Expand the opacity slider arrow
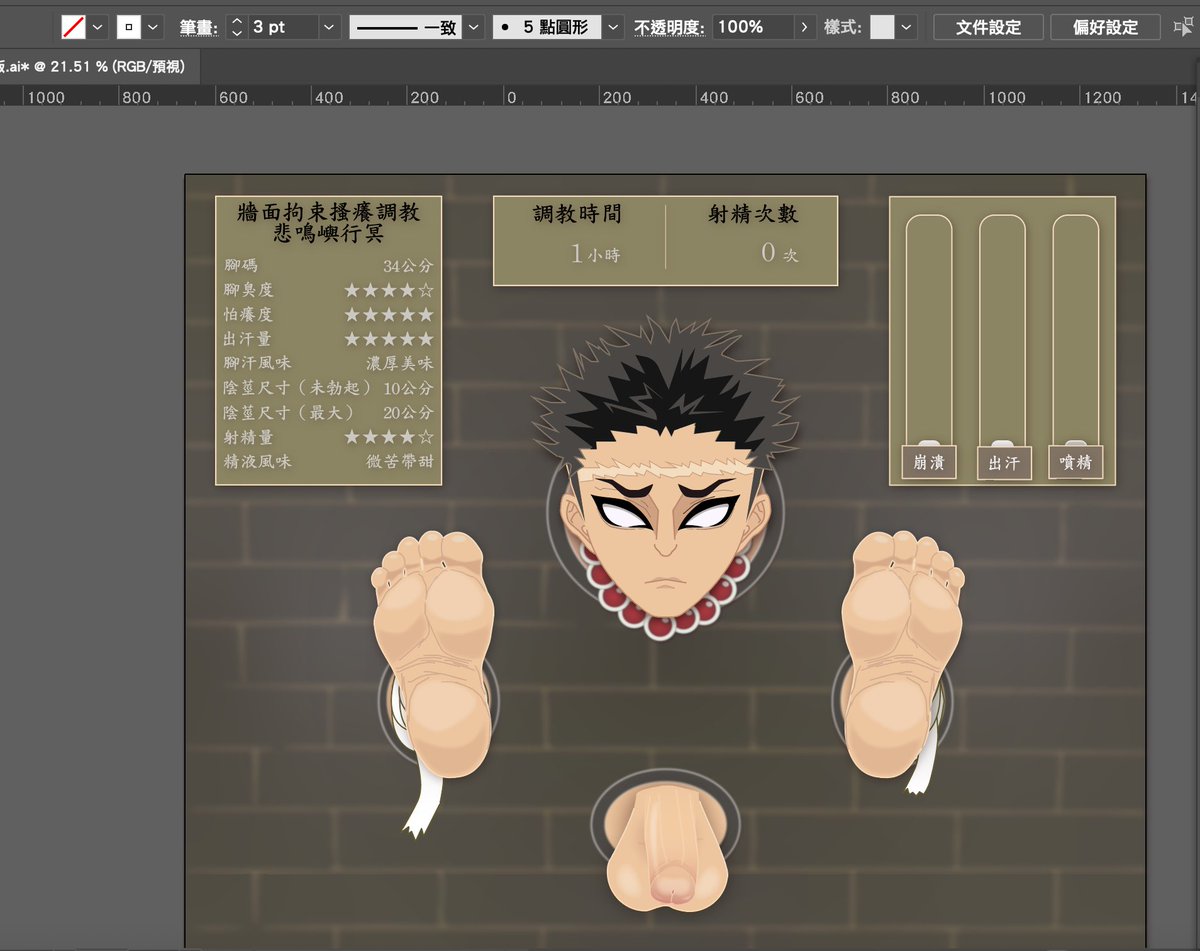 click(804, 27)
